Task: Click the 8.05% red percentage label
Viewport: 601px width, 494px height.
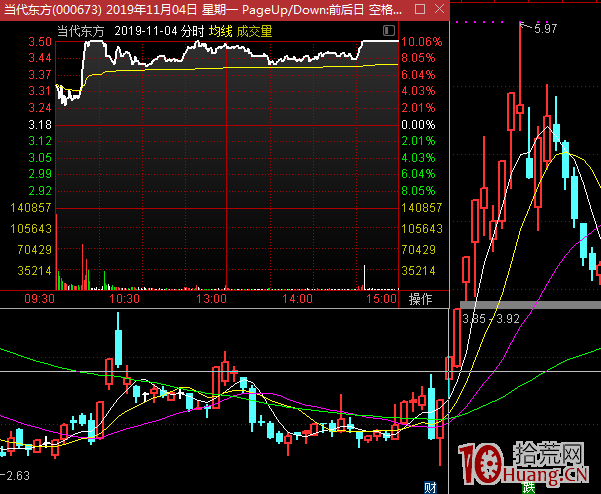Action: point(418,58)
